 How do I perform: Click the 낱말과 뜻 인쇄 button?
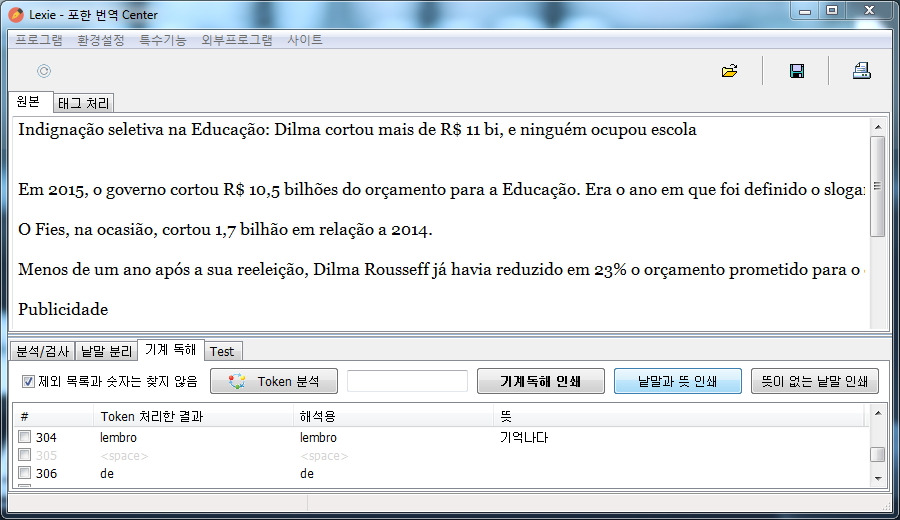point(678,381)
